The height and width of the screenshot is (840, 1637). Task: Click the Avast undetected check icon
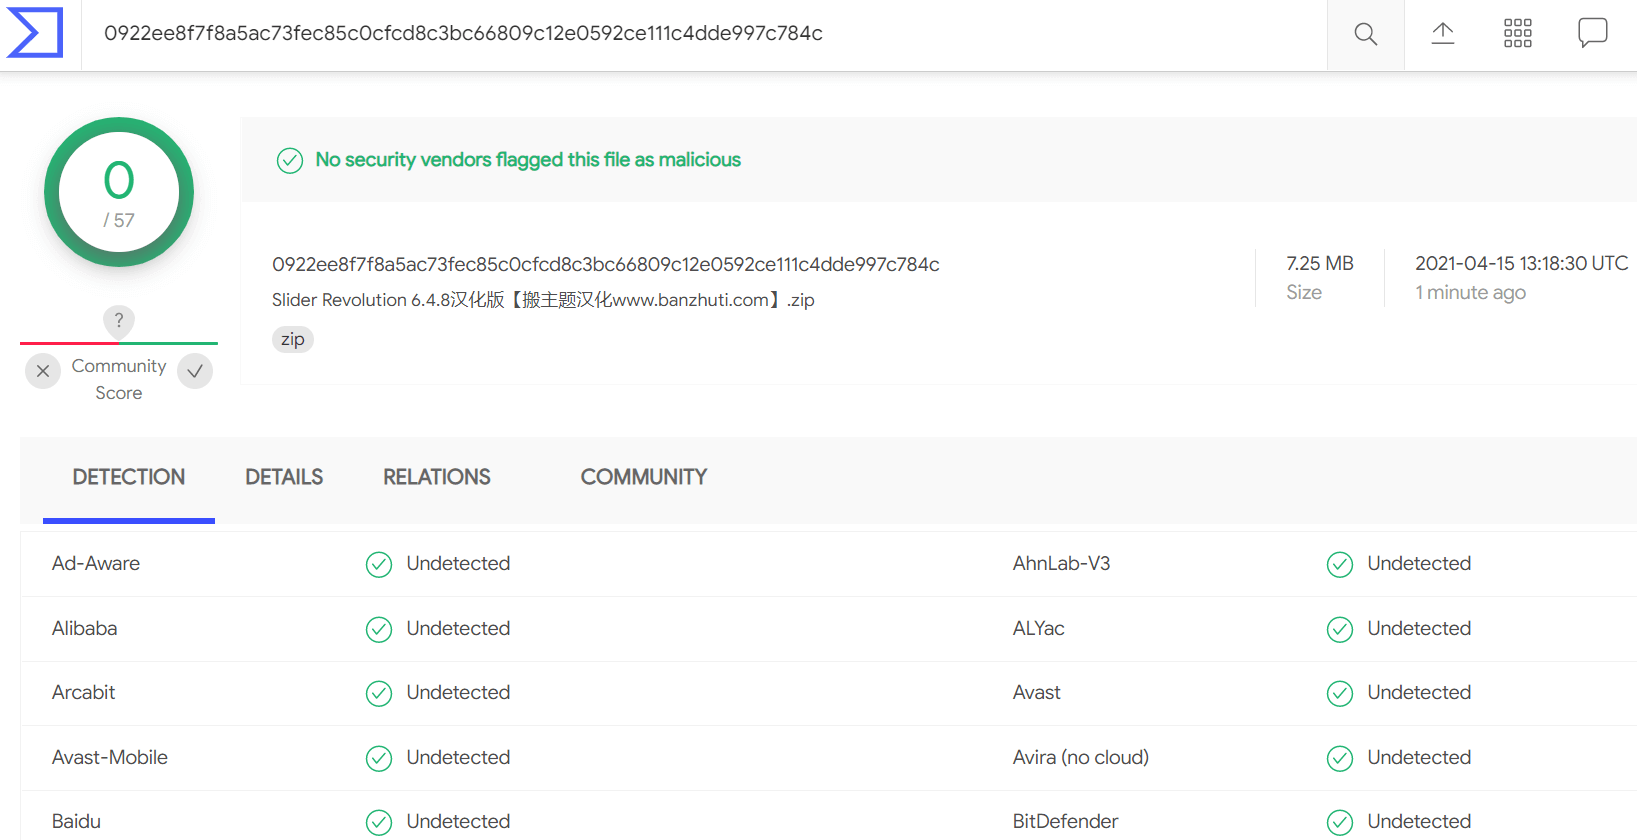[x=1340, y=694]
